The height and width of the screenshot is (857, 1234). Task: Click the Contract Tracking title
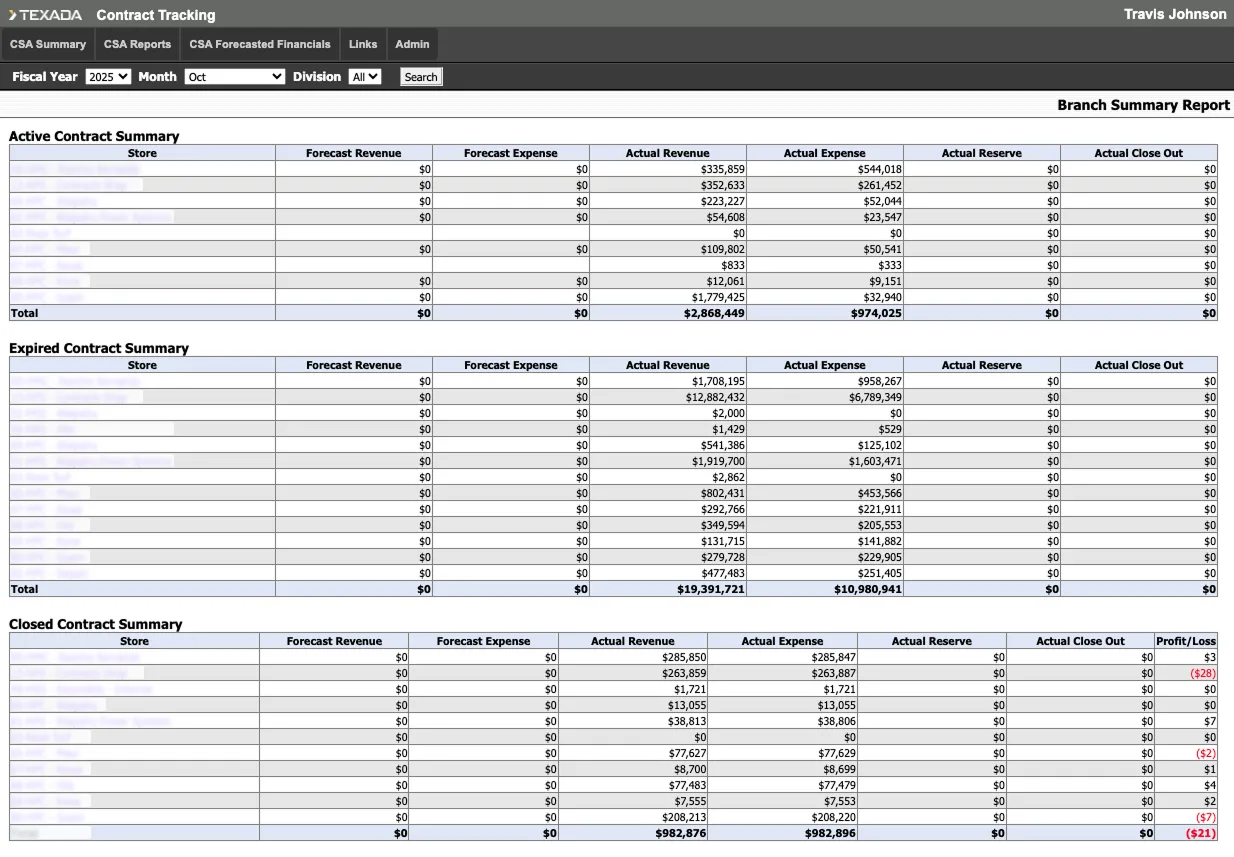point(156,15)
